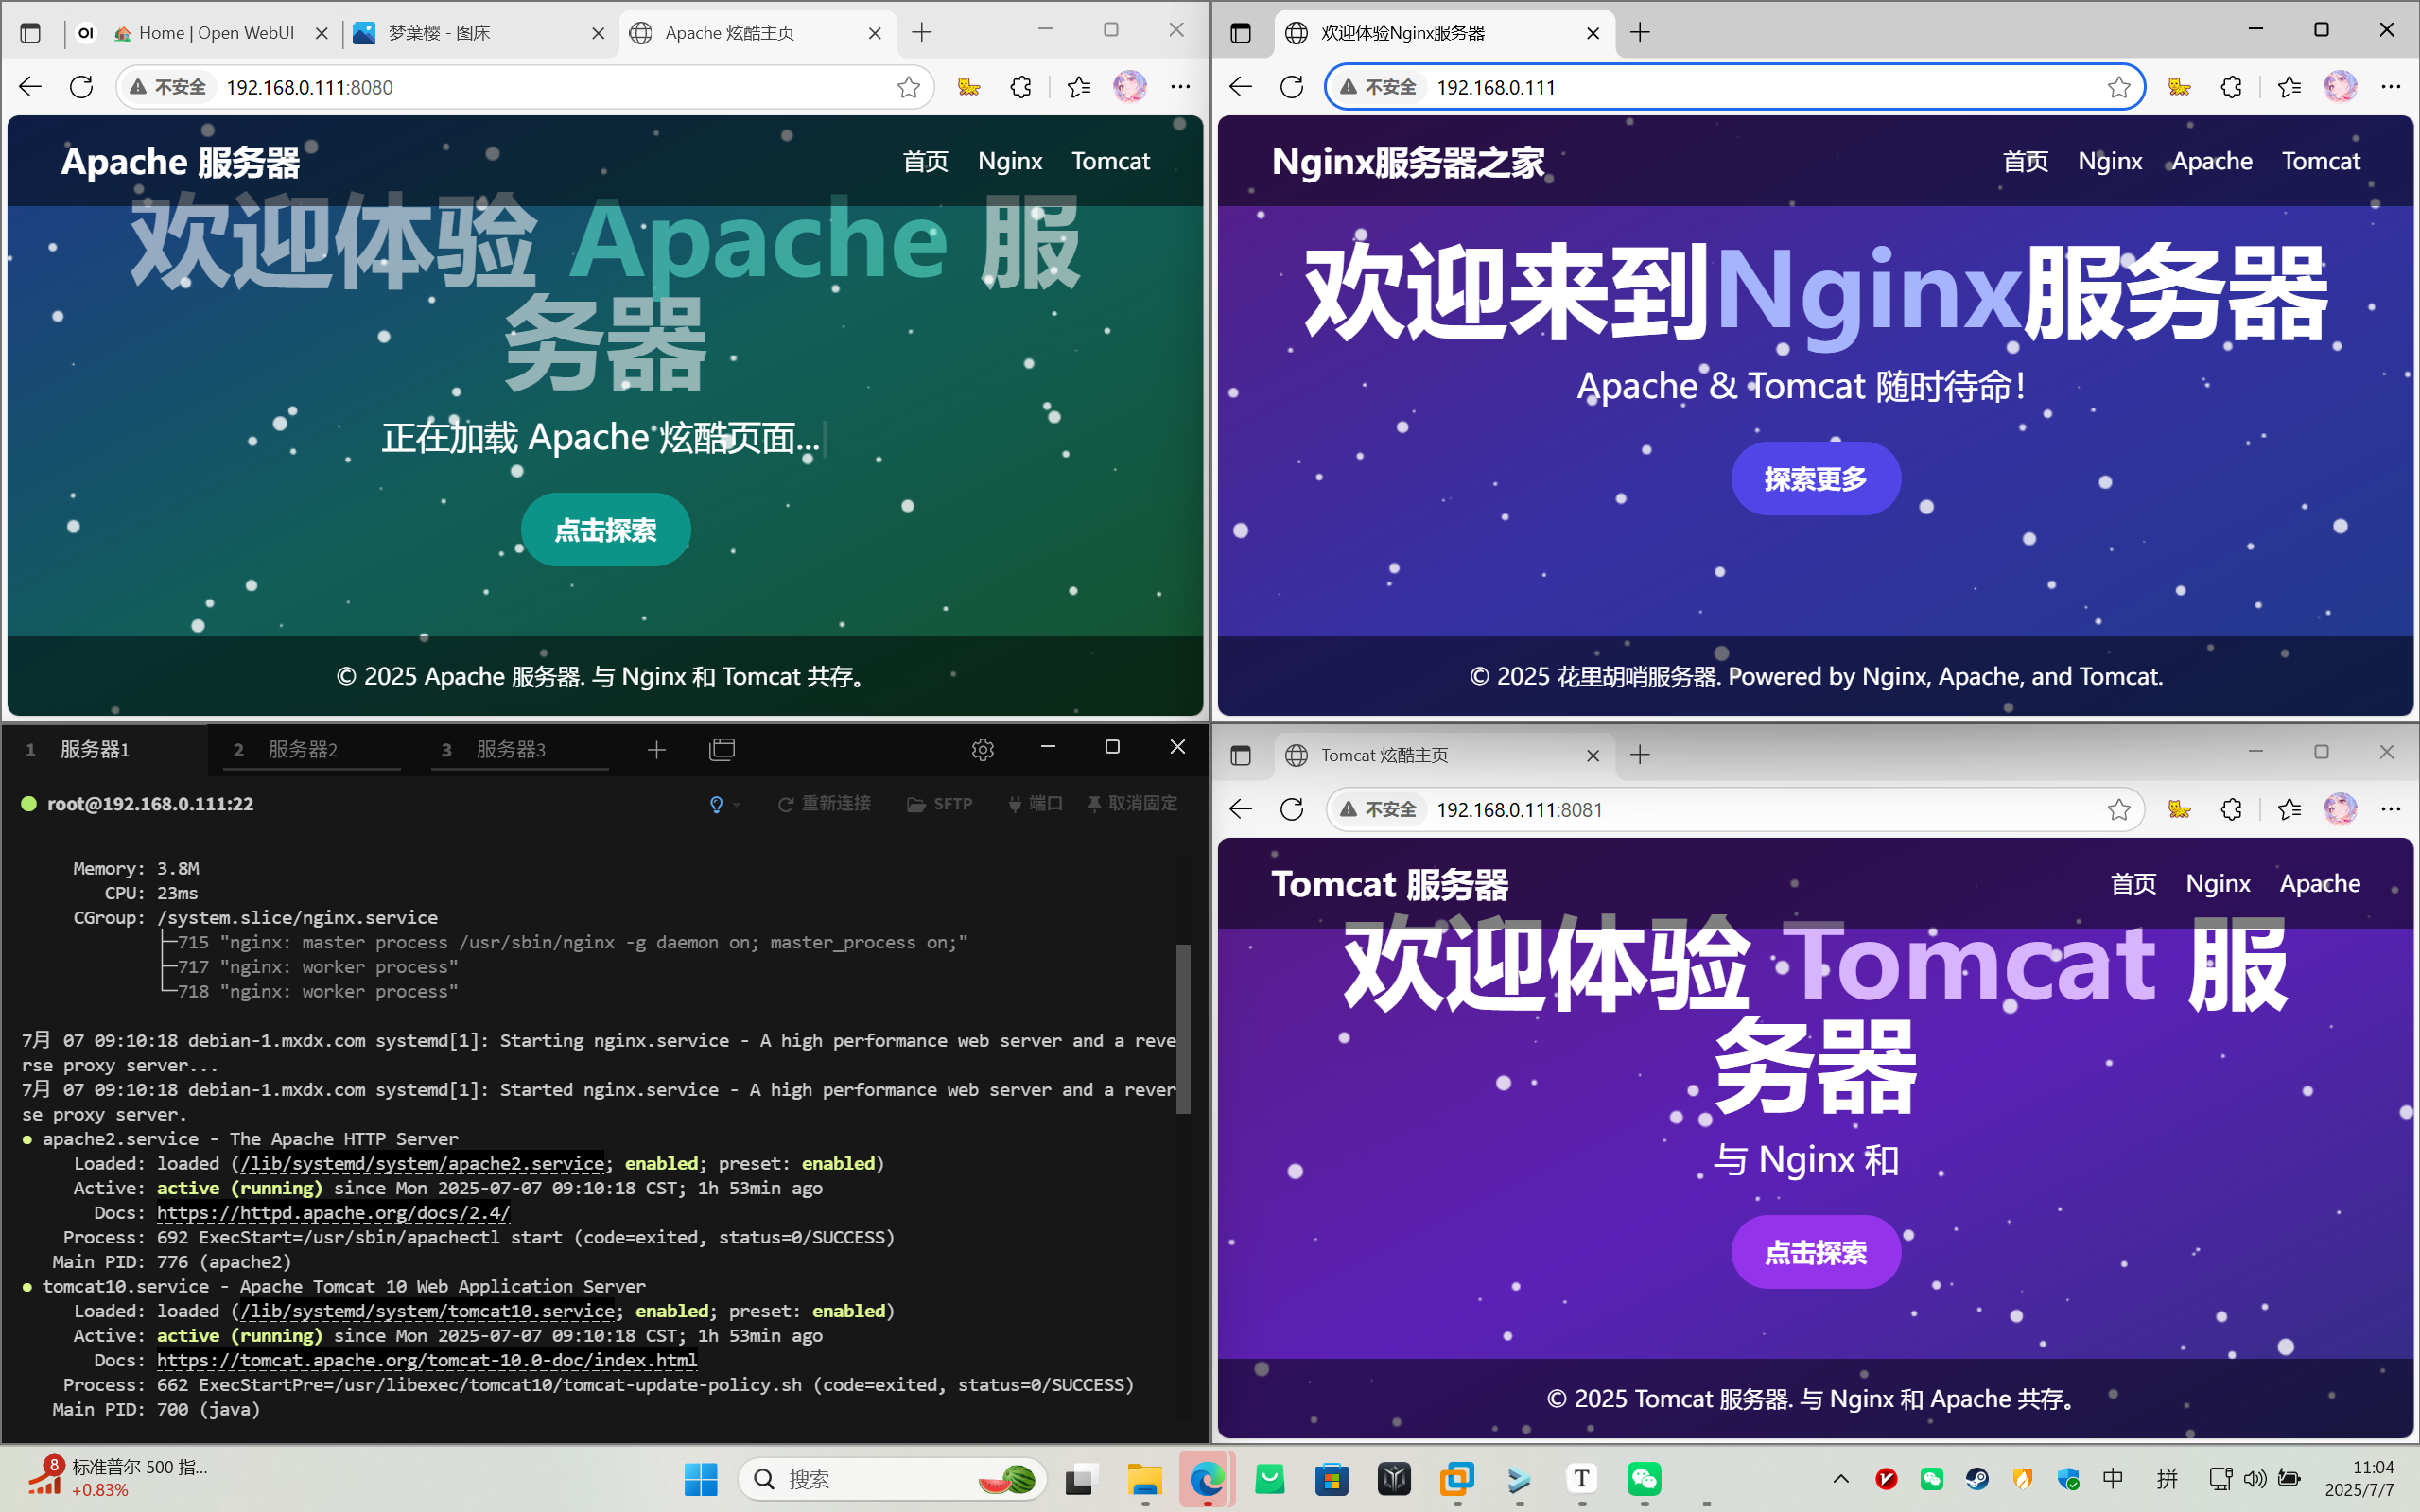The width and height of the screenshot is (2420, 1512).
Task: Open Microsoft Store taskbar icon
Action: pos(1332,1479)
